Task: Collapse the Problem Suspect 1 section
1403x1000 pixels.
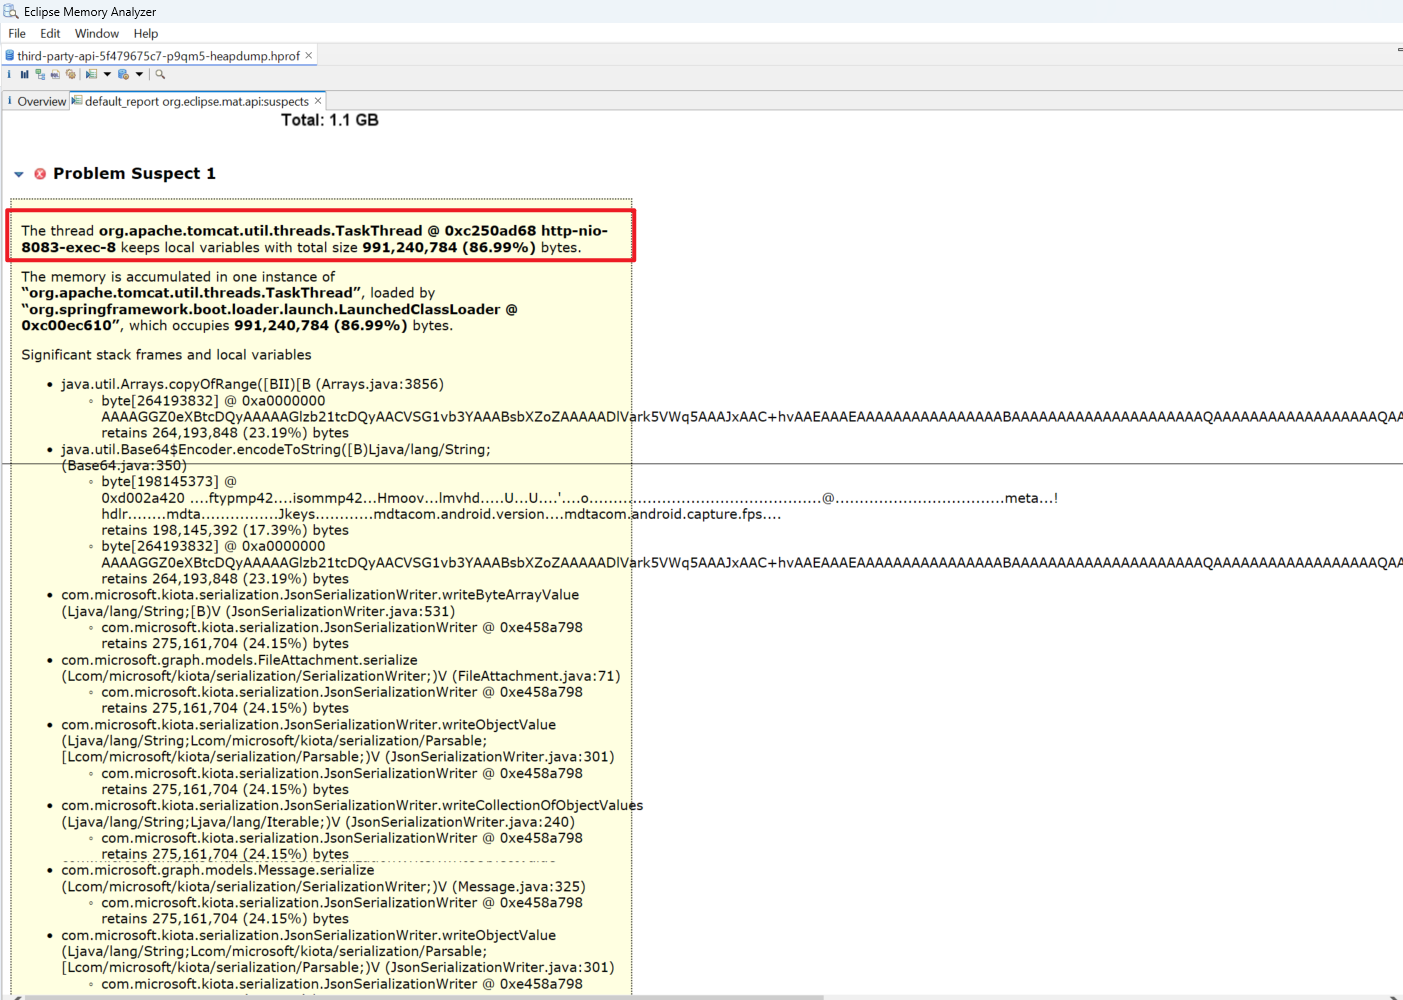Action: 19,174
